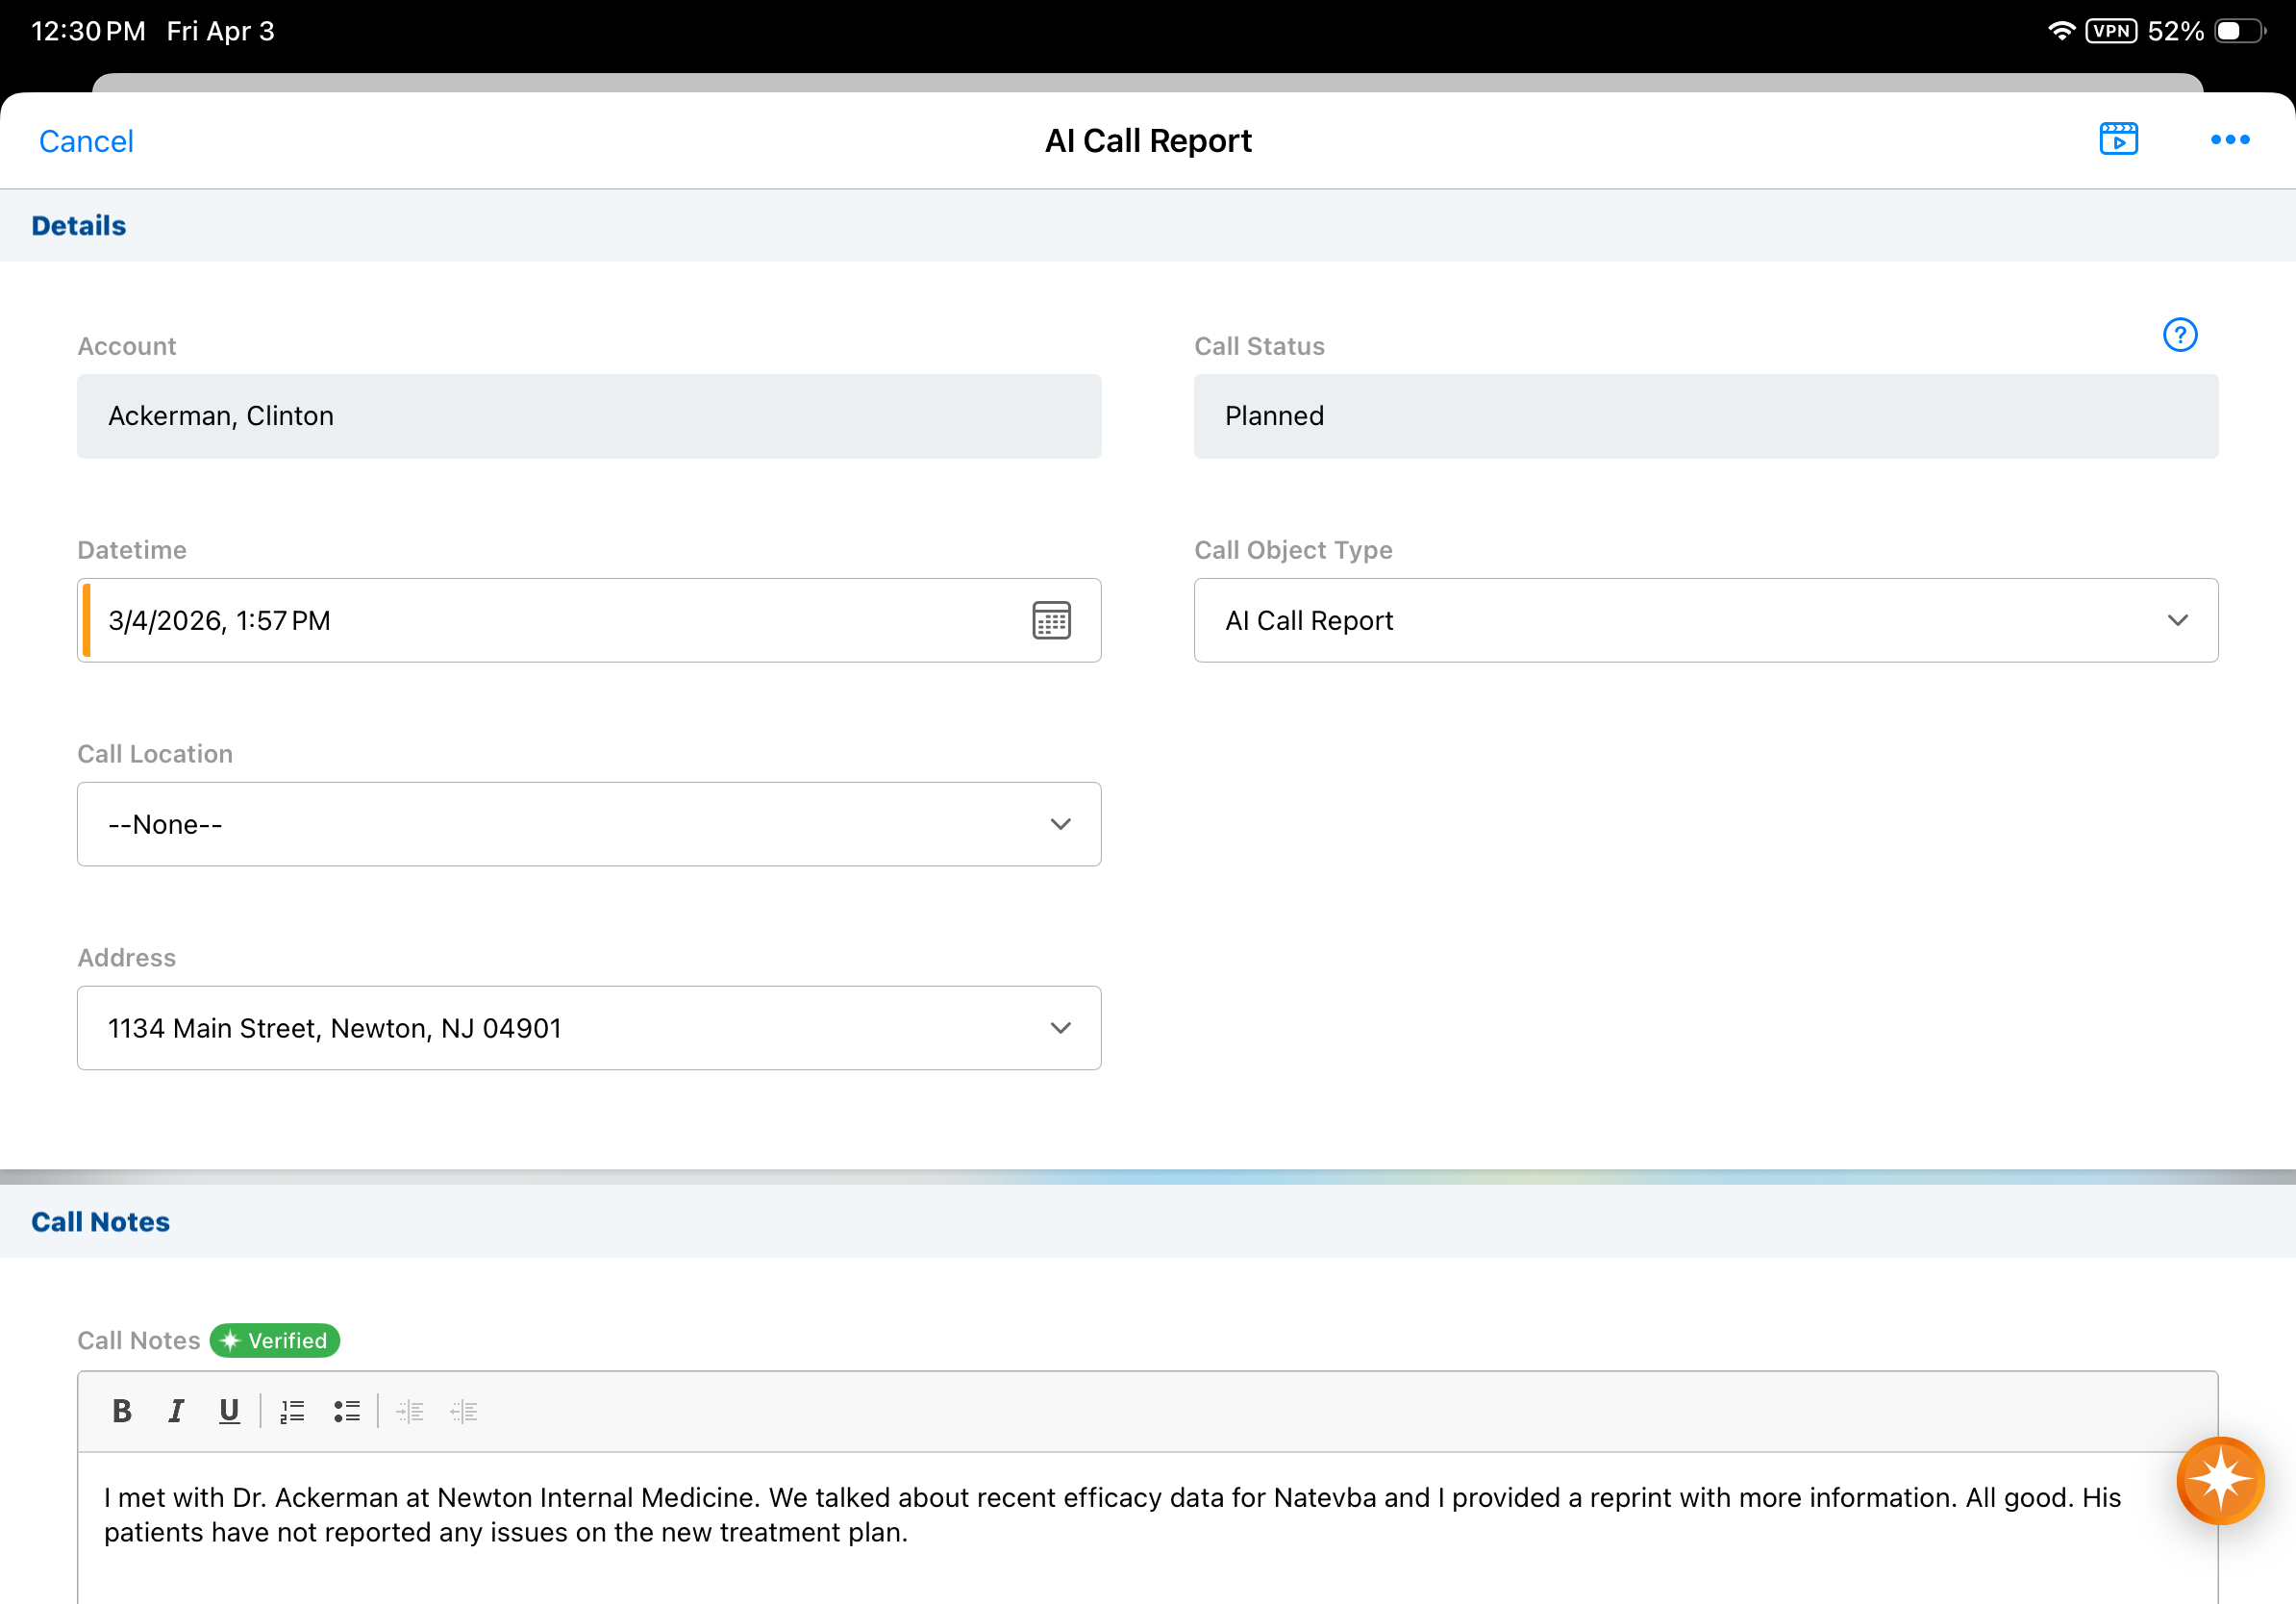Toggle bold formatting in Call Notes
This screenshot has width=2296, height=1604.
[x=122, y=1410]
